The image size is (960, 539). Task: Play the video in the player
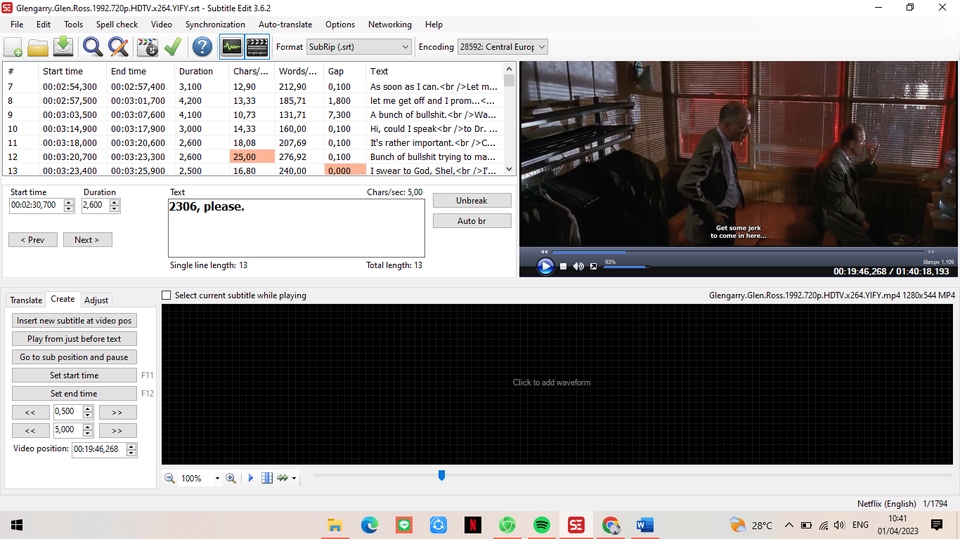click(545, 266)
